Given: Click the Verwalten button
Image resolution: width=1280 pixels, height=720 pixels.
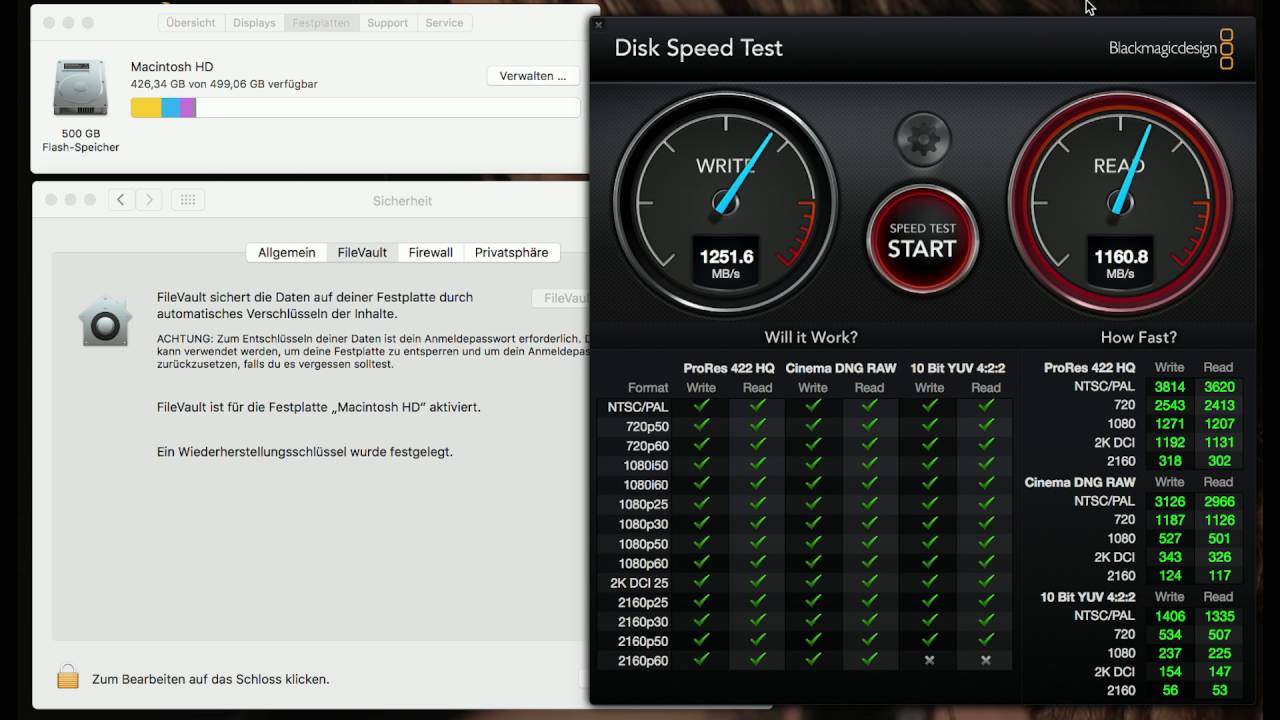Looking at the screenshot, I should [533, 76].
